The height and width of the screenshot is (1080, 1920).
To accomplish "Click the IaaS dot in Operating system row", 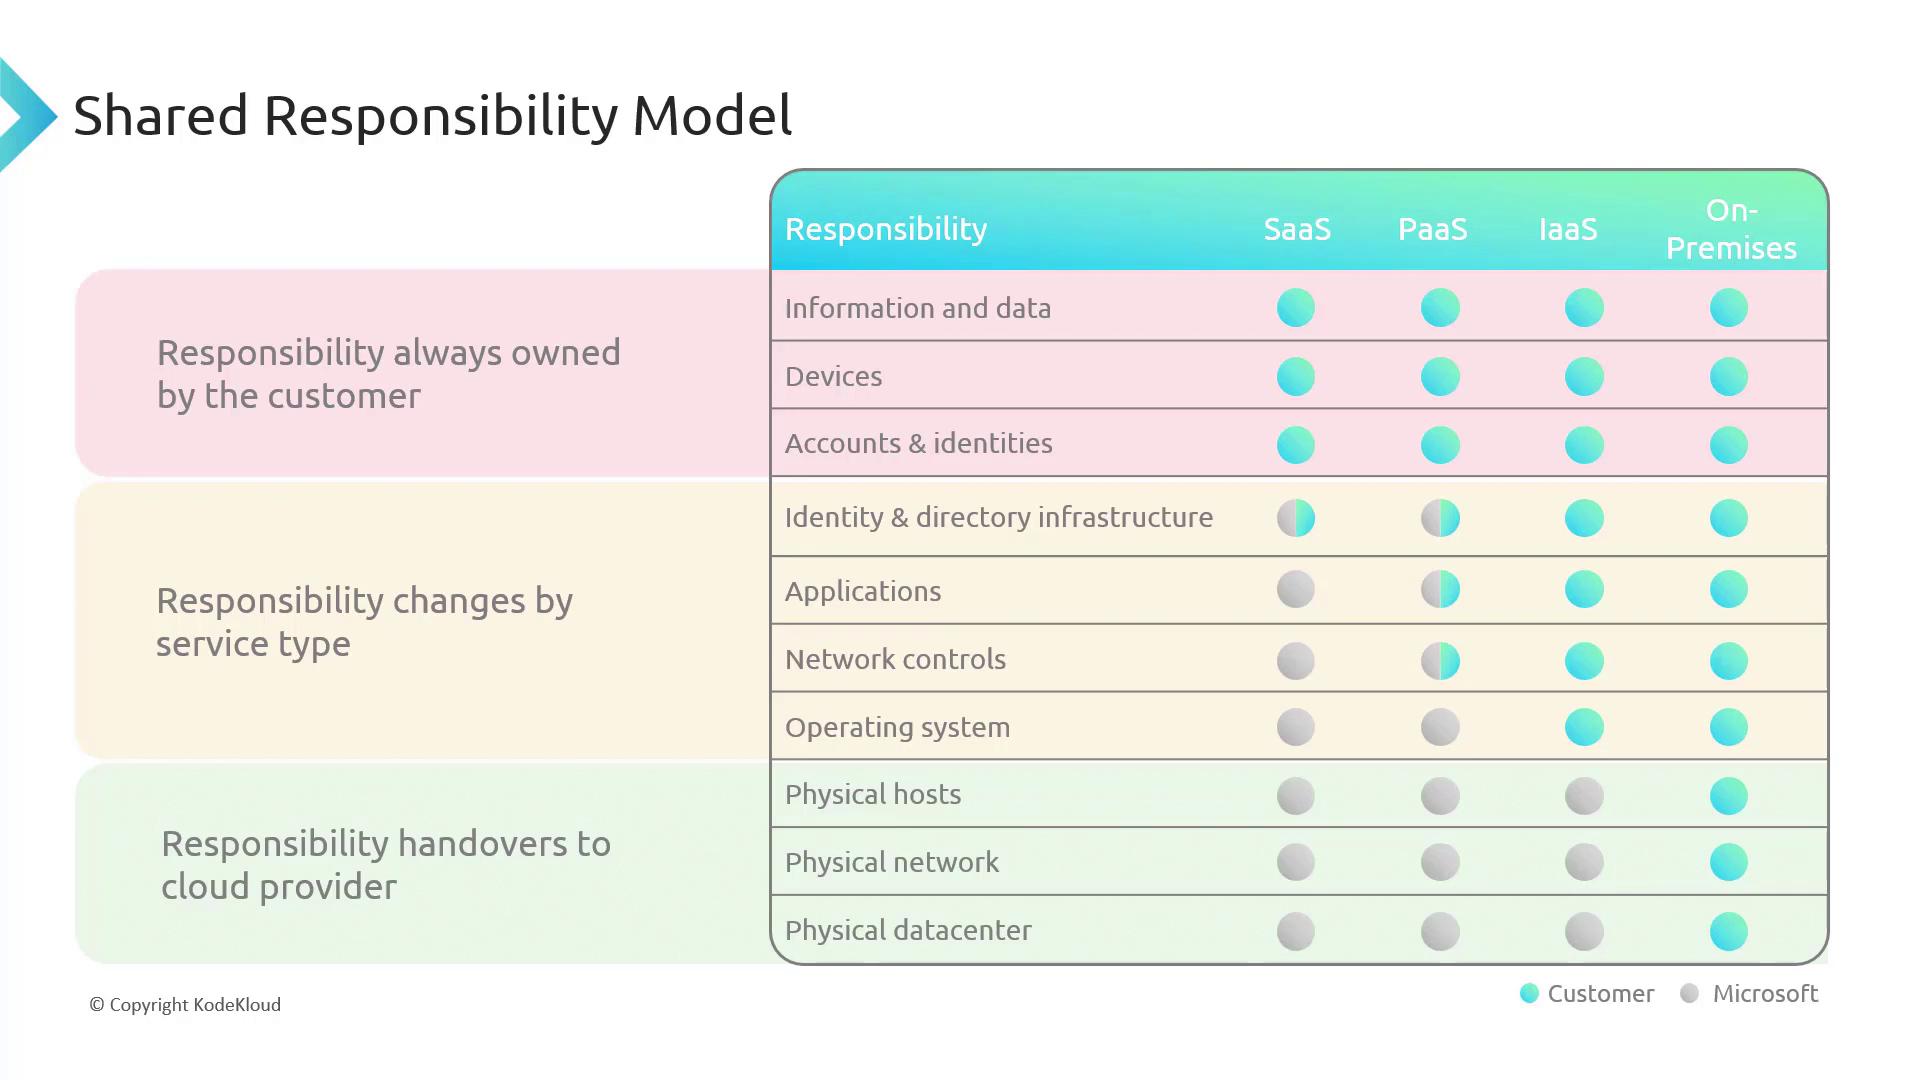I will [x=1584, y=727].
